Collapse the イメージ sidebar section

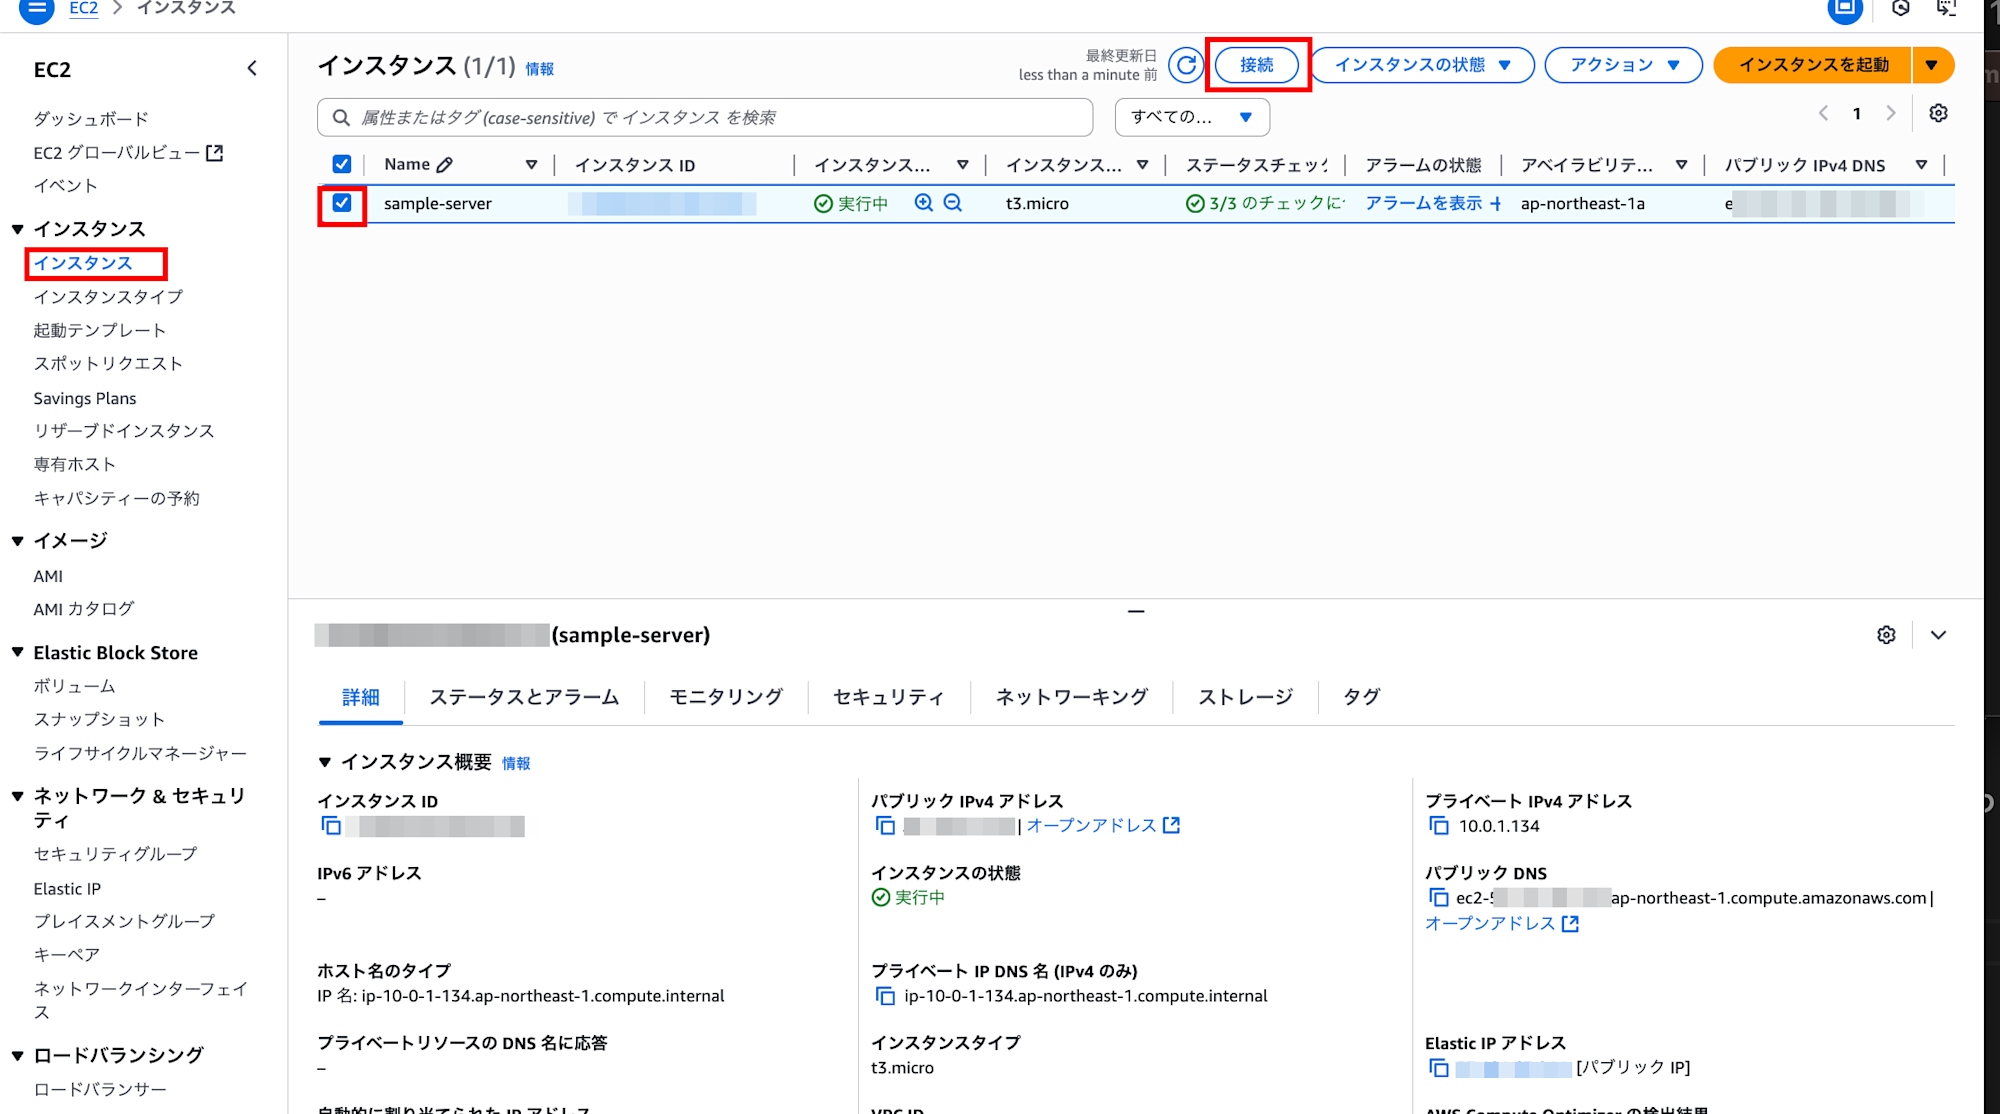point(18,541)
